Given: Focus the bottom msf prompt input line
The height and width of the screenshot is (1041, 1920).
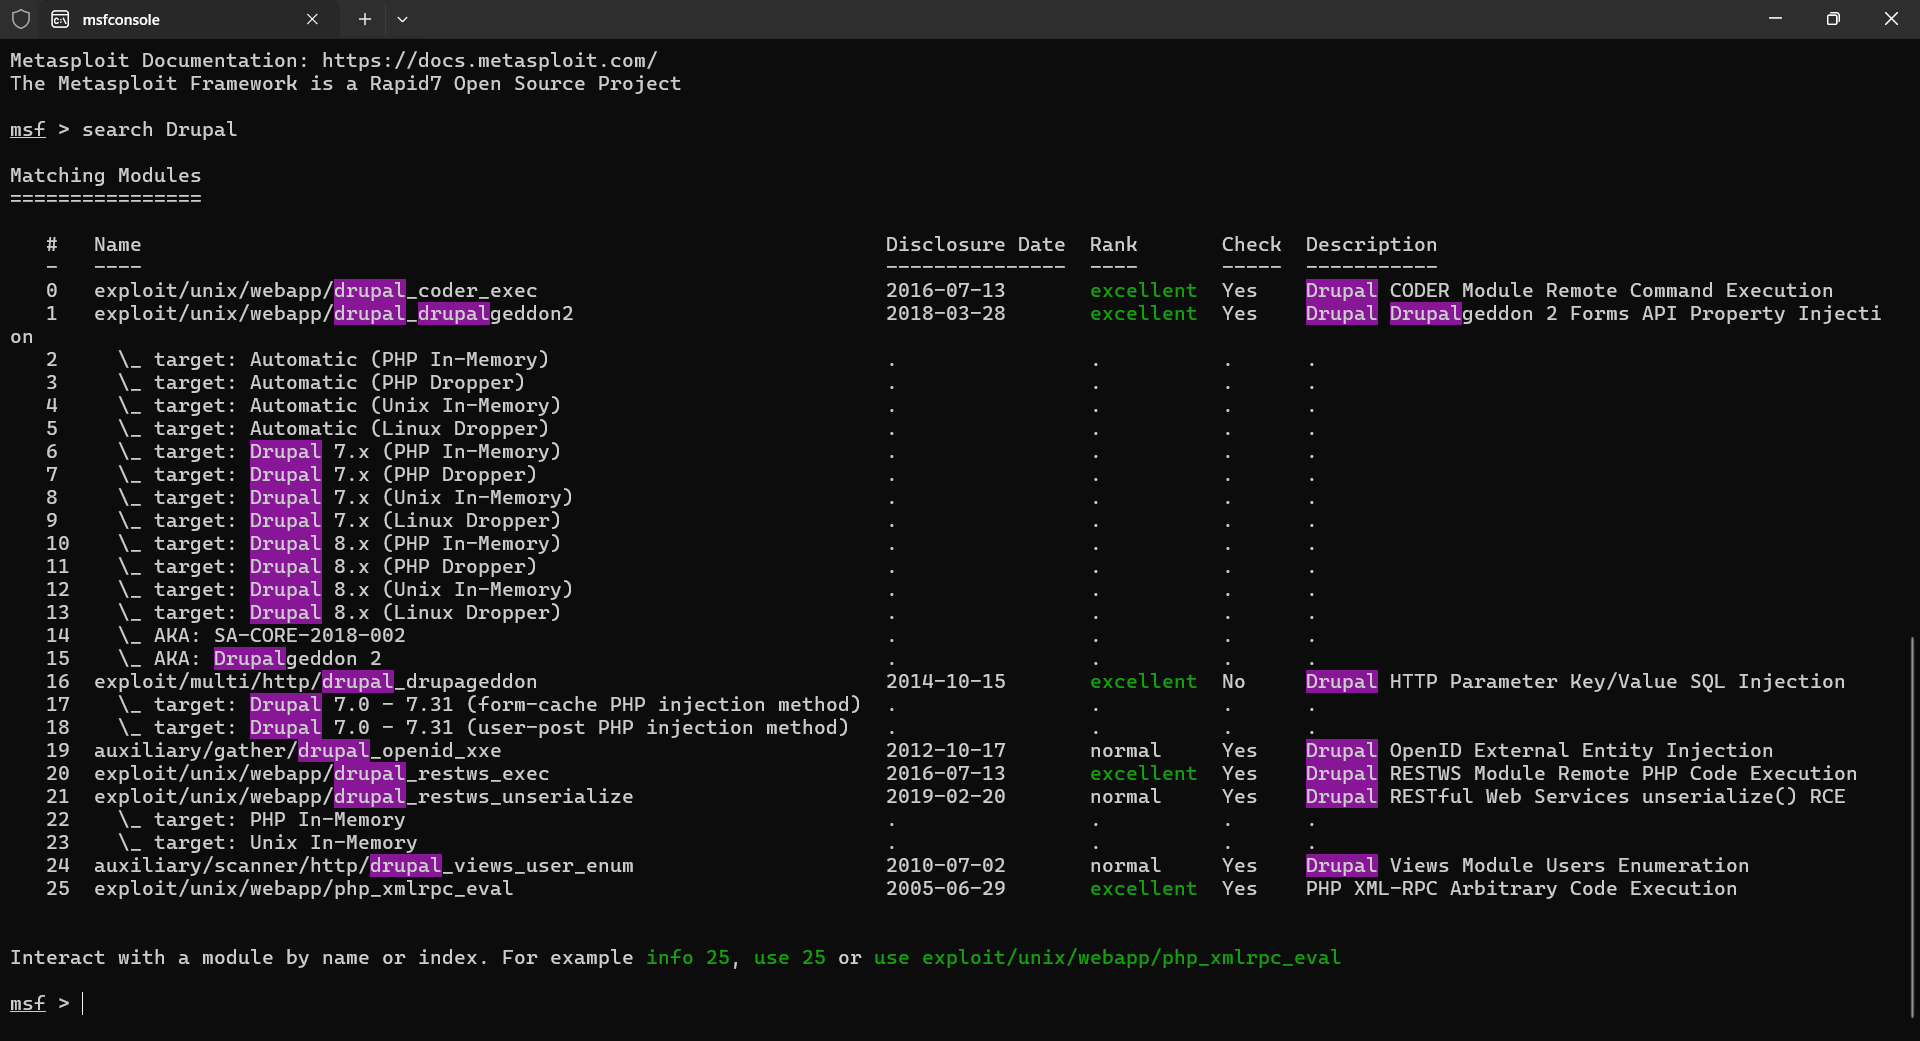Looking at the screenshot, I should point(960,1003).
